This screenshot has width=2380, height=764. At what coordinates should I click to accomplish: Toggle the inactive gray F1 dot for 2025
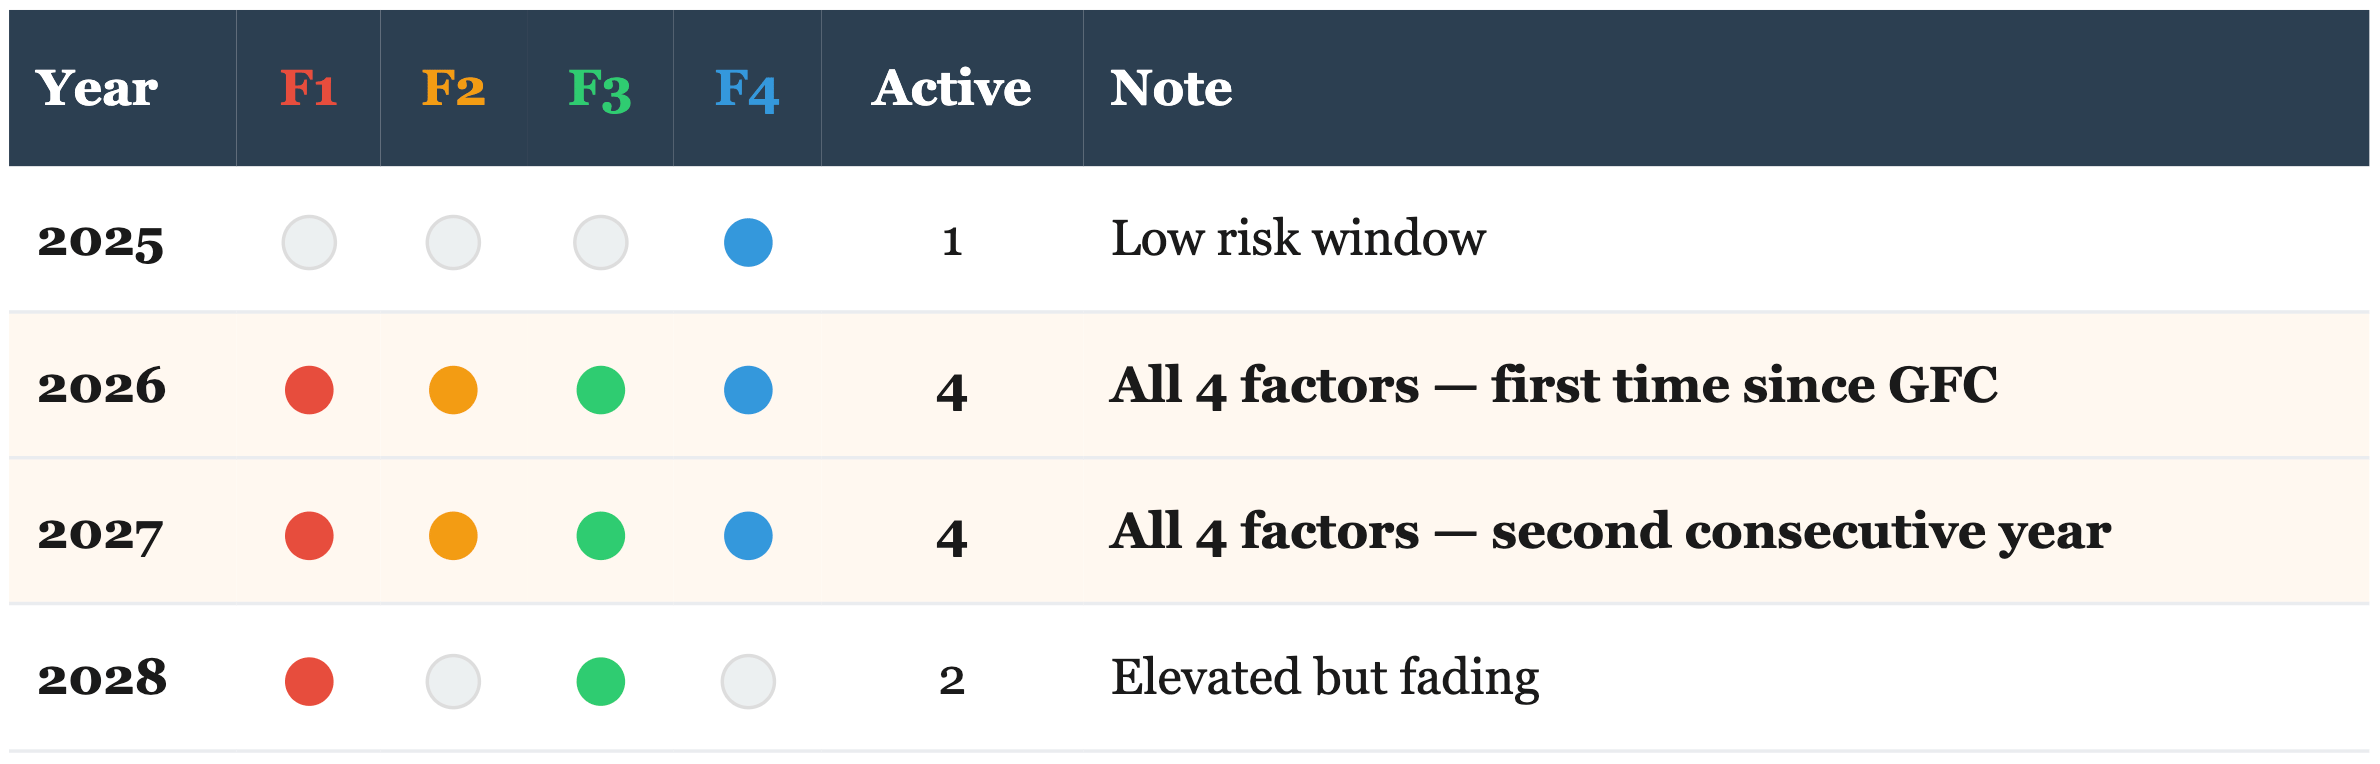point(309,242)
